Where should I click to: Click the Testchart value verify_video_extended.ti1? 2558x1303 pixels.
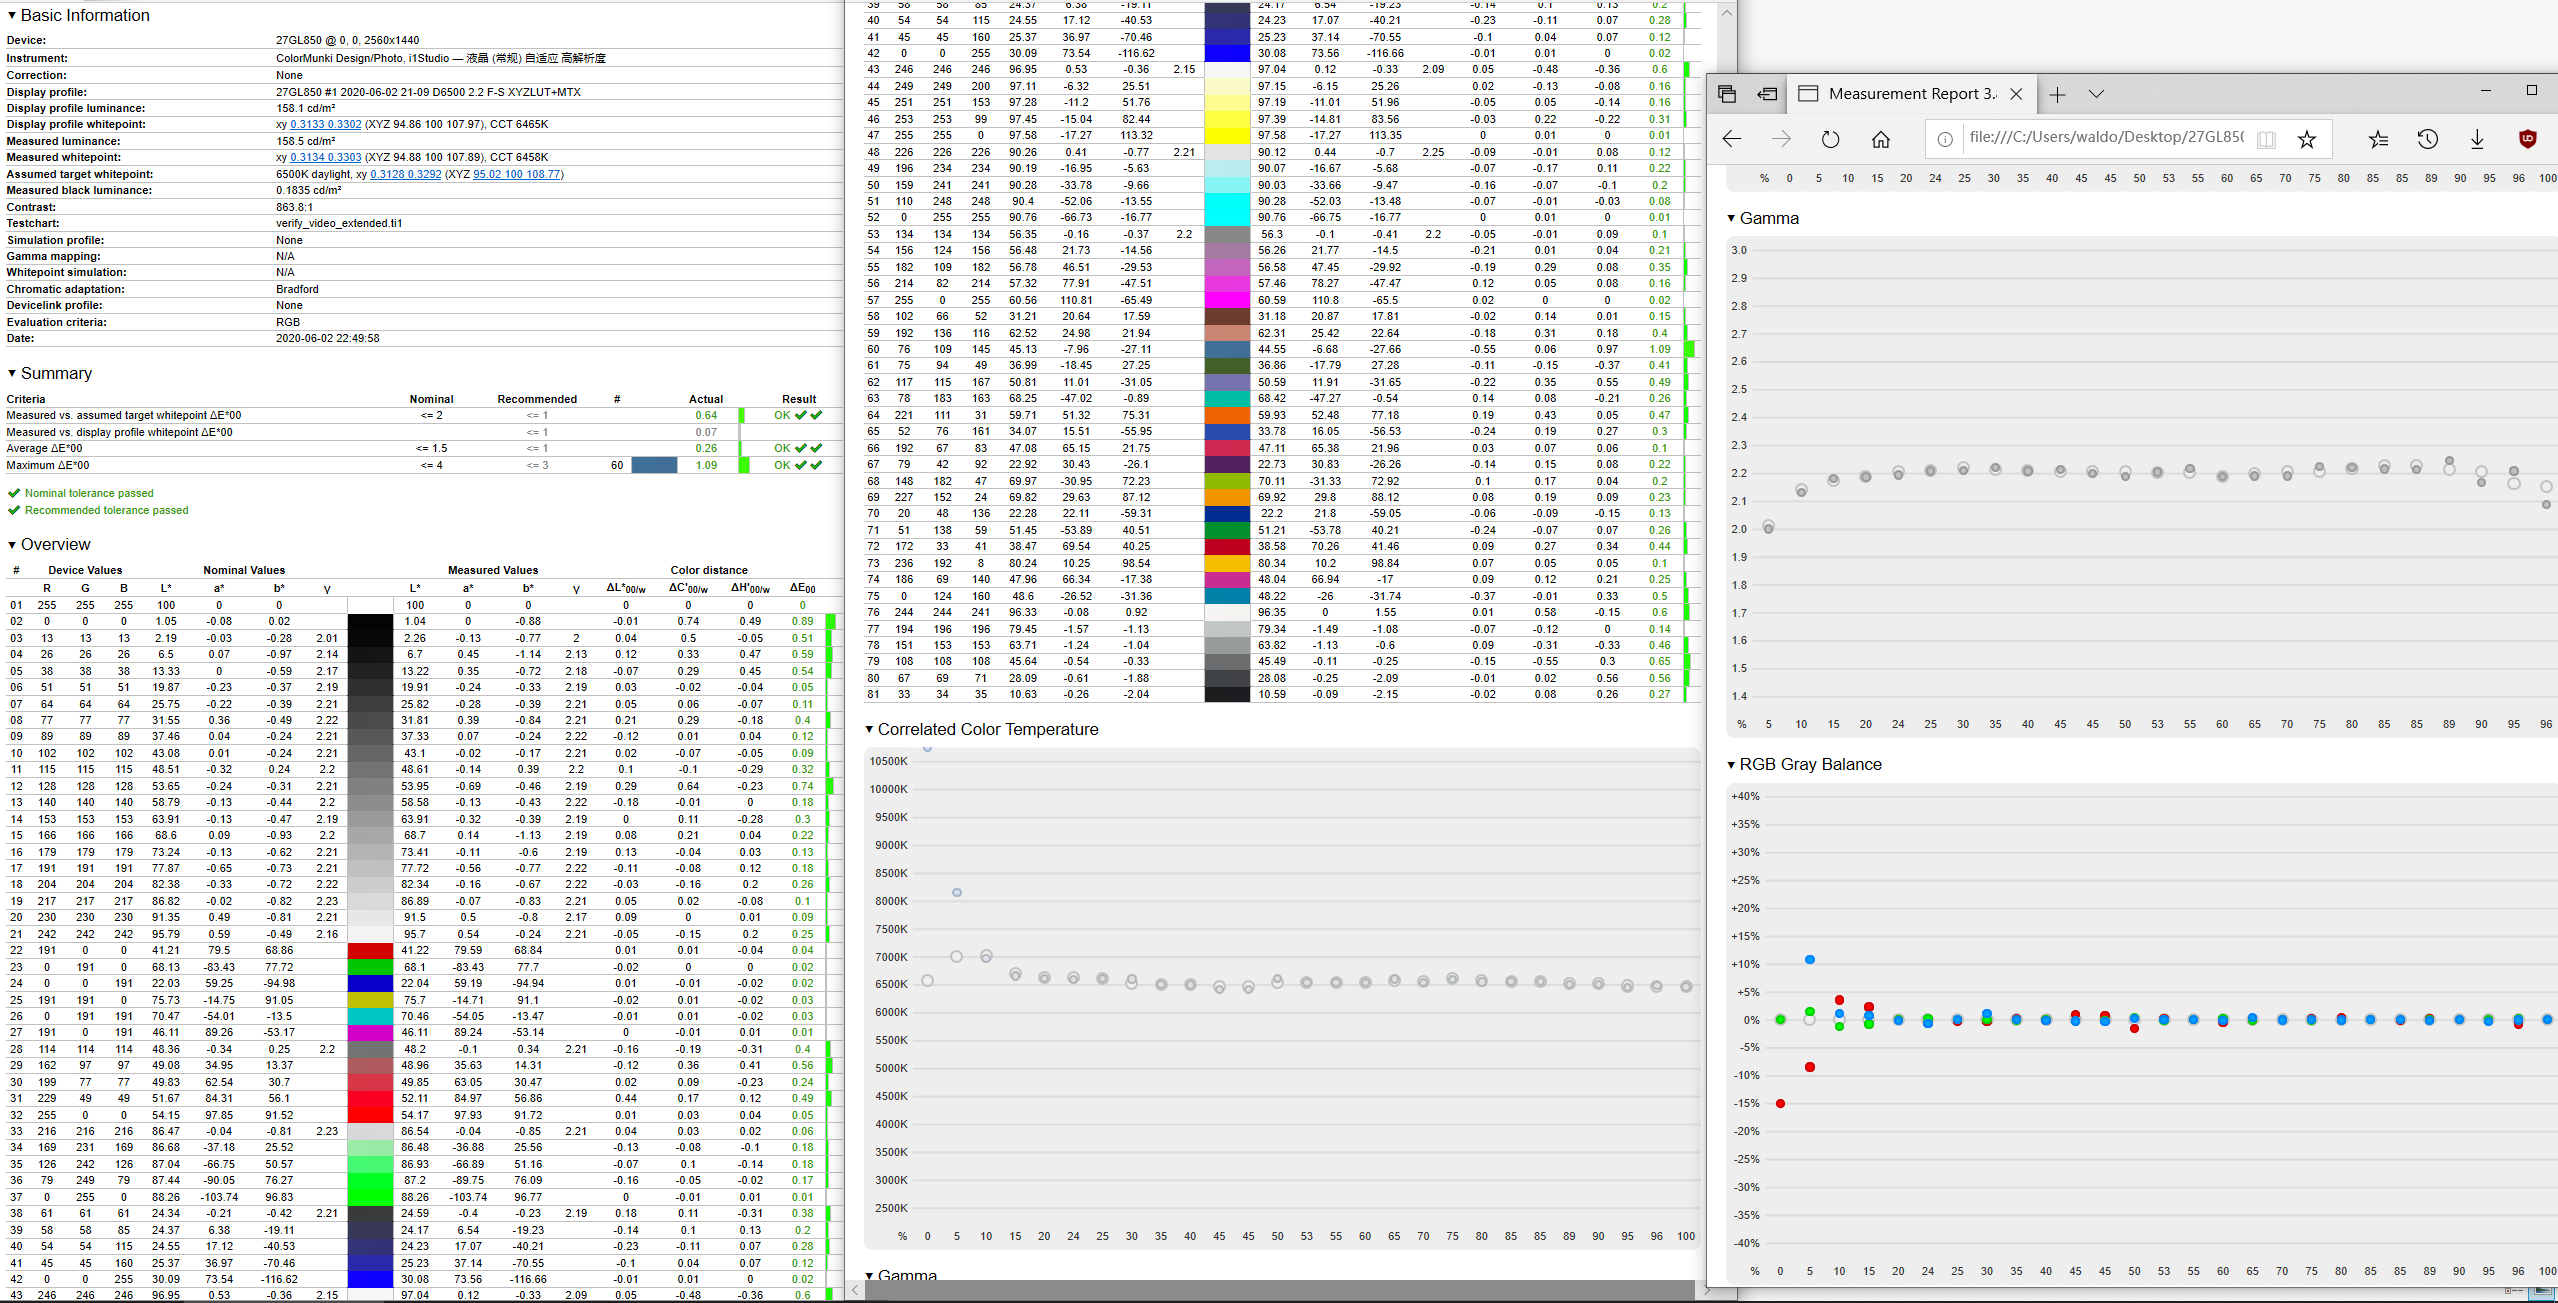[339, 223]
